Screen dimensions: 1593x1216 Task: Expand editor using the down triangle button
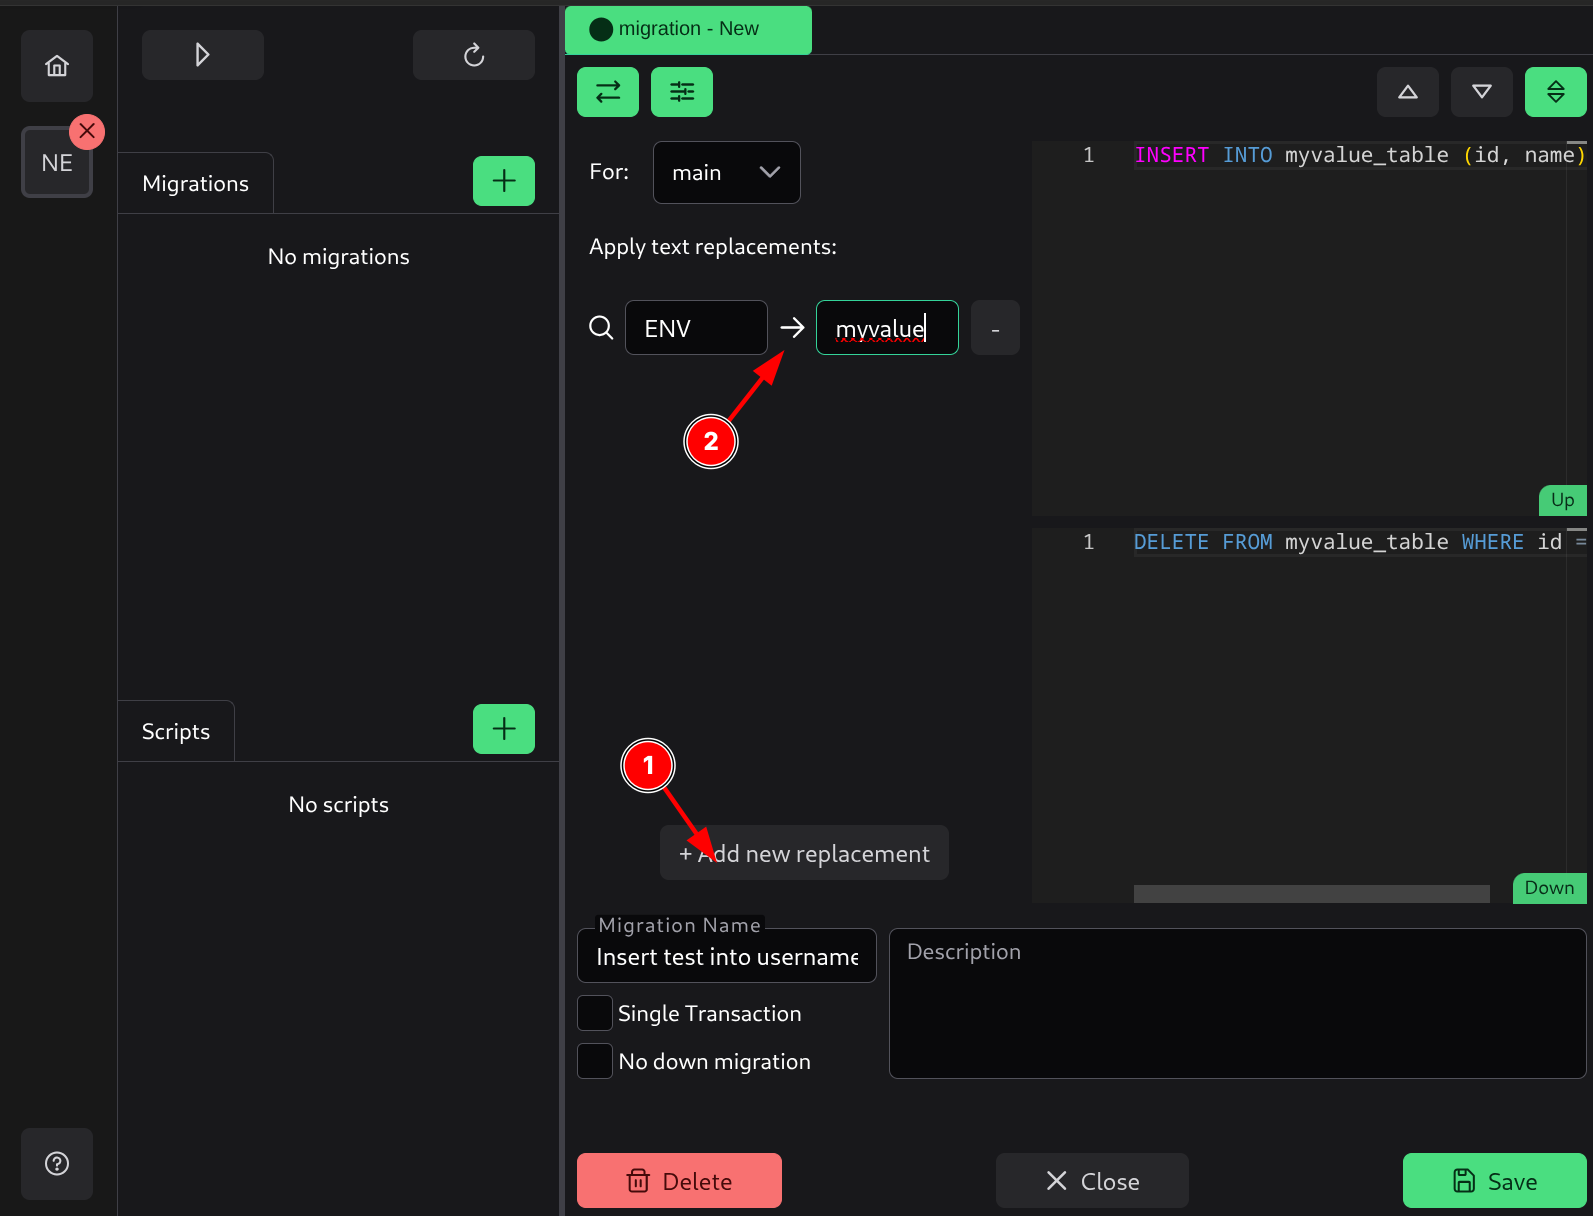1481,92
